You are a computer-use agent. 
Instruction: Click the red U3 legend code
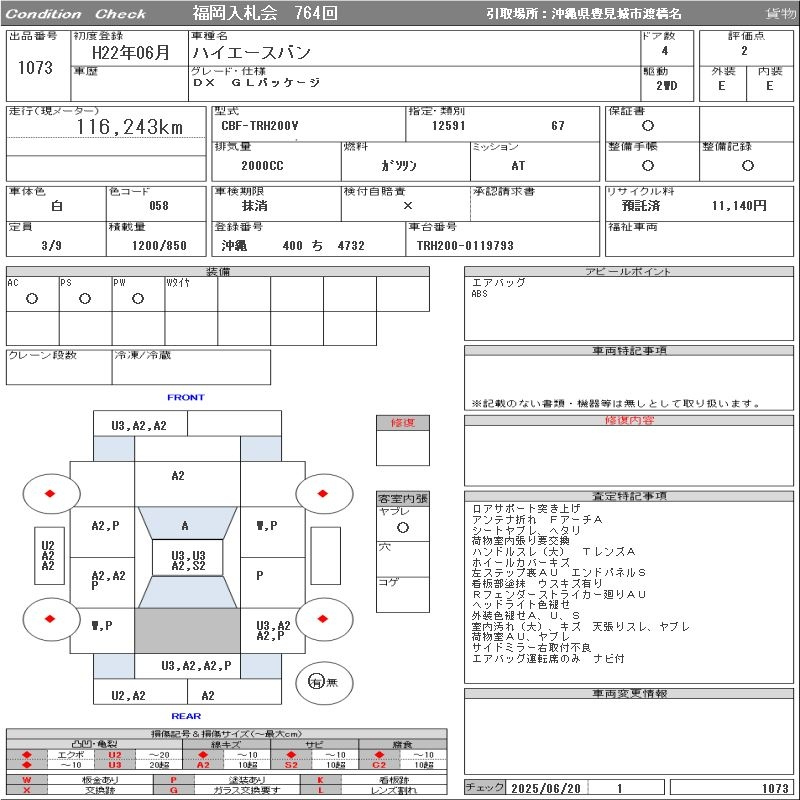[x=115, y=765]
